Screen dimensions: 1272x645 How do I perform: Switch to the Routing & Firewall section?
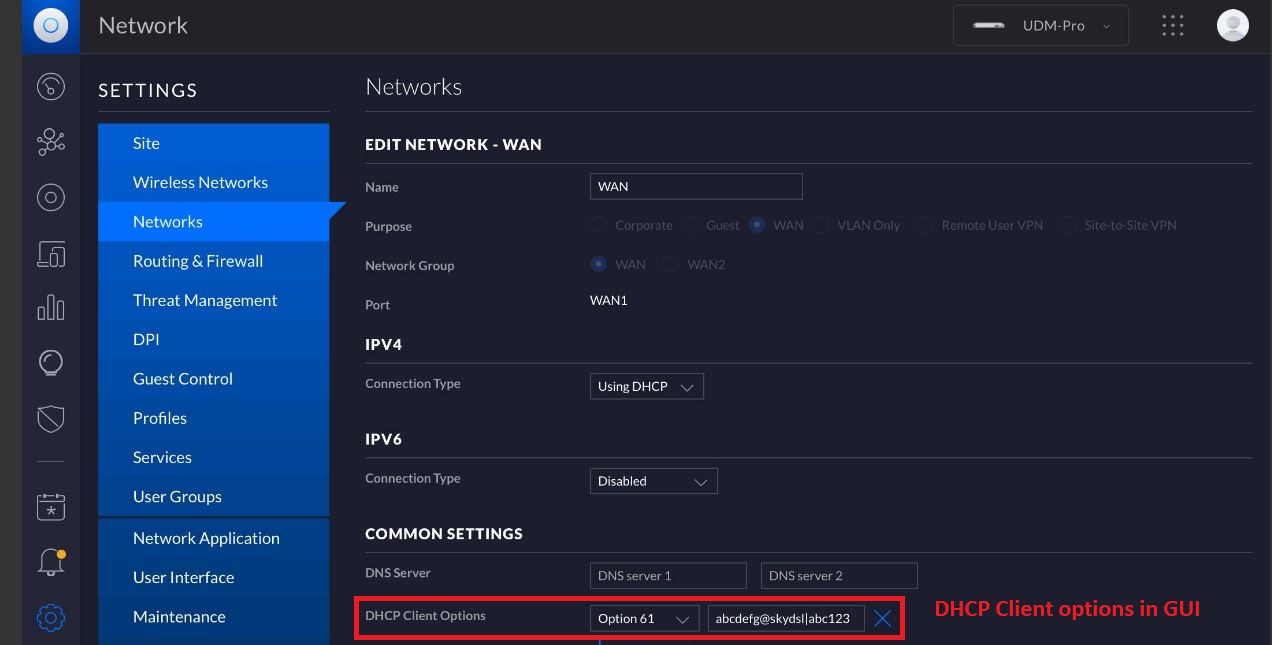[x=198, y=260]
